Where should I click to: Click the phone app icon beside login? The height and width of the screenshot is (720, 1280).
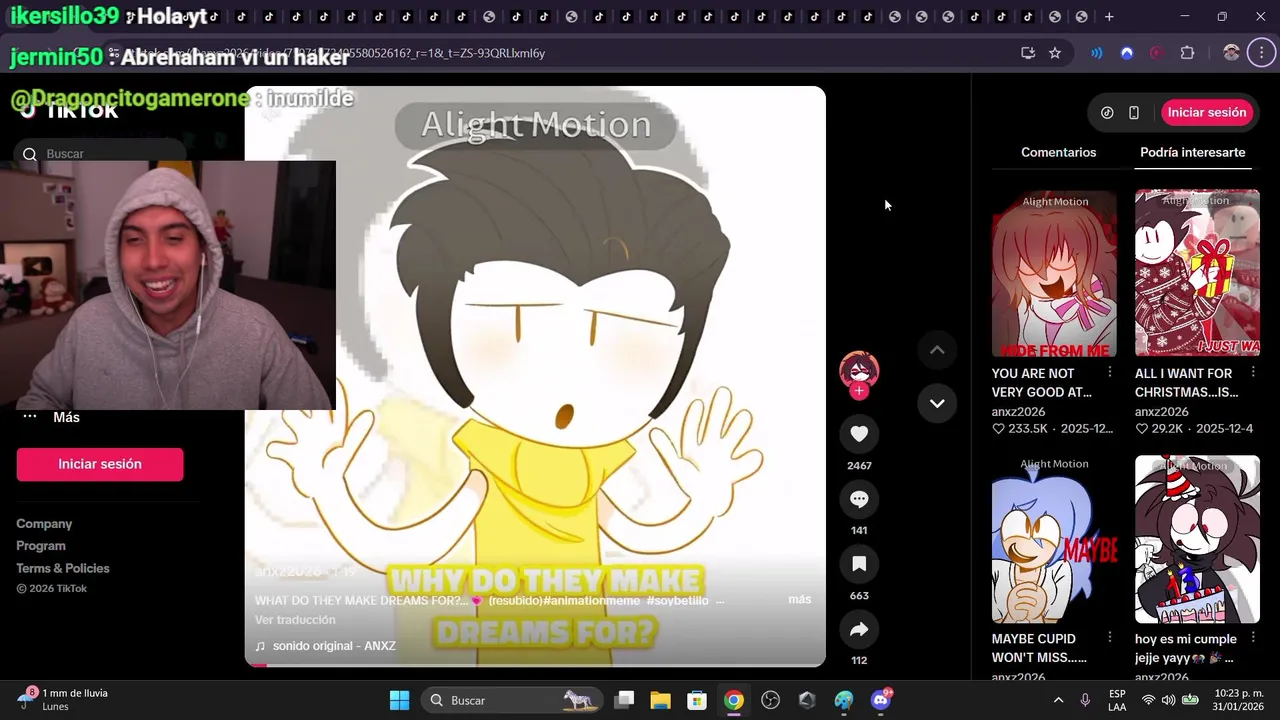click(x=1134, y=113)
